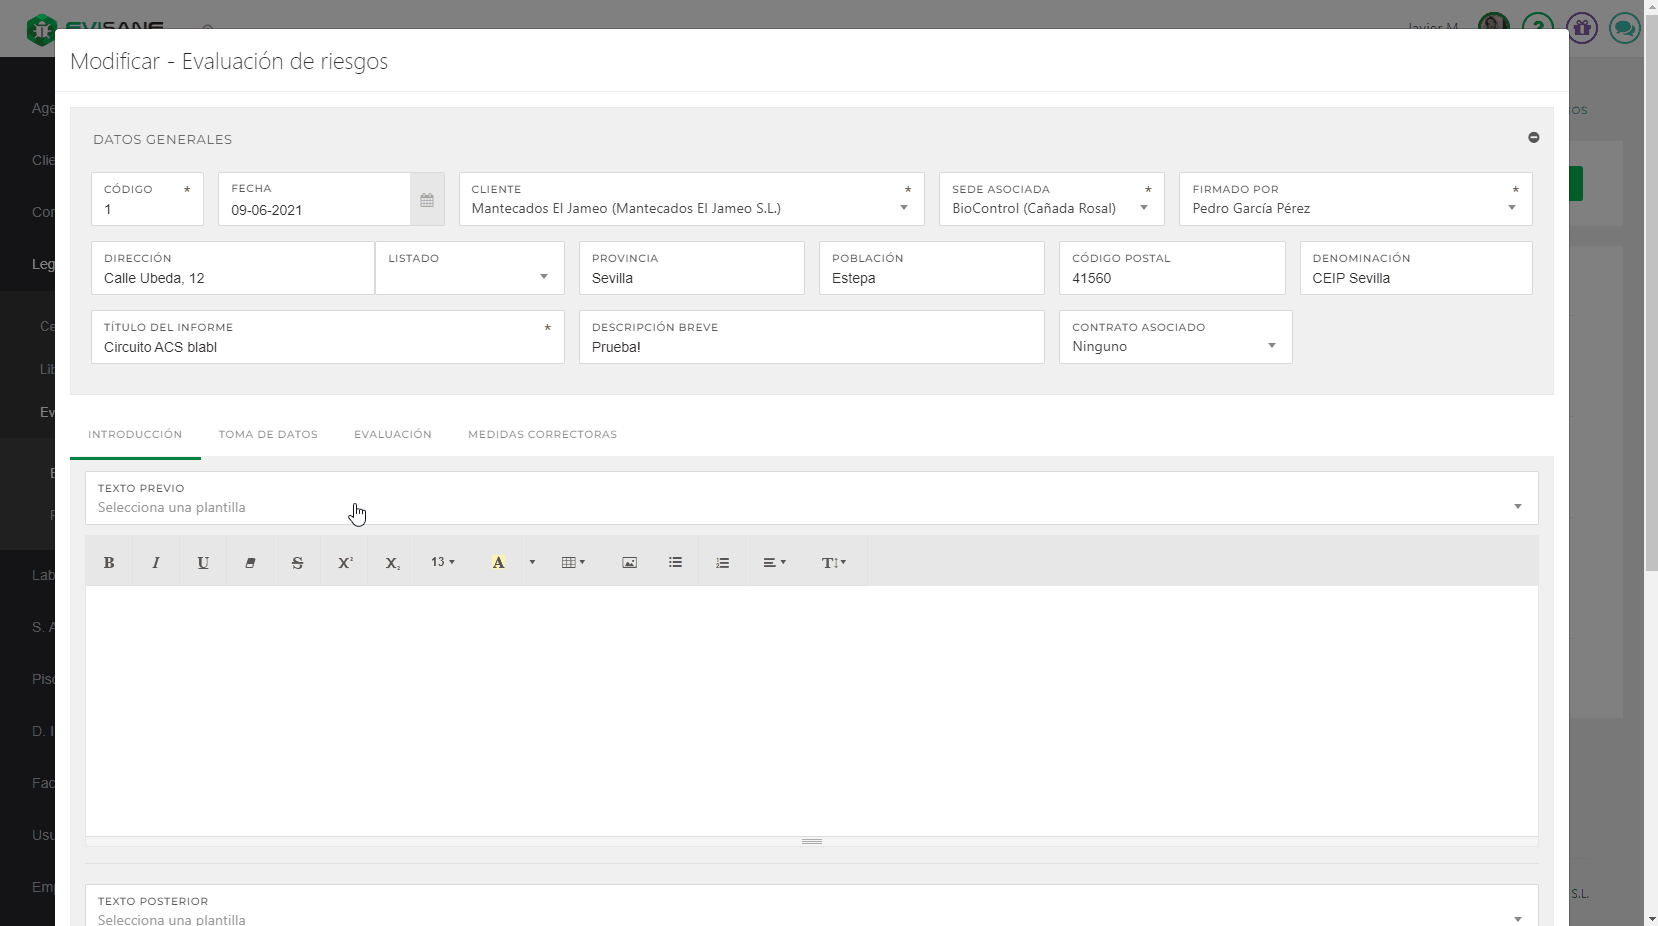Toggle superscript formatting
1658x926 pixels.
pos(345,563)
